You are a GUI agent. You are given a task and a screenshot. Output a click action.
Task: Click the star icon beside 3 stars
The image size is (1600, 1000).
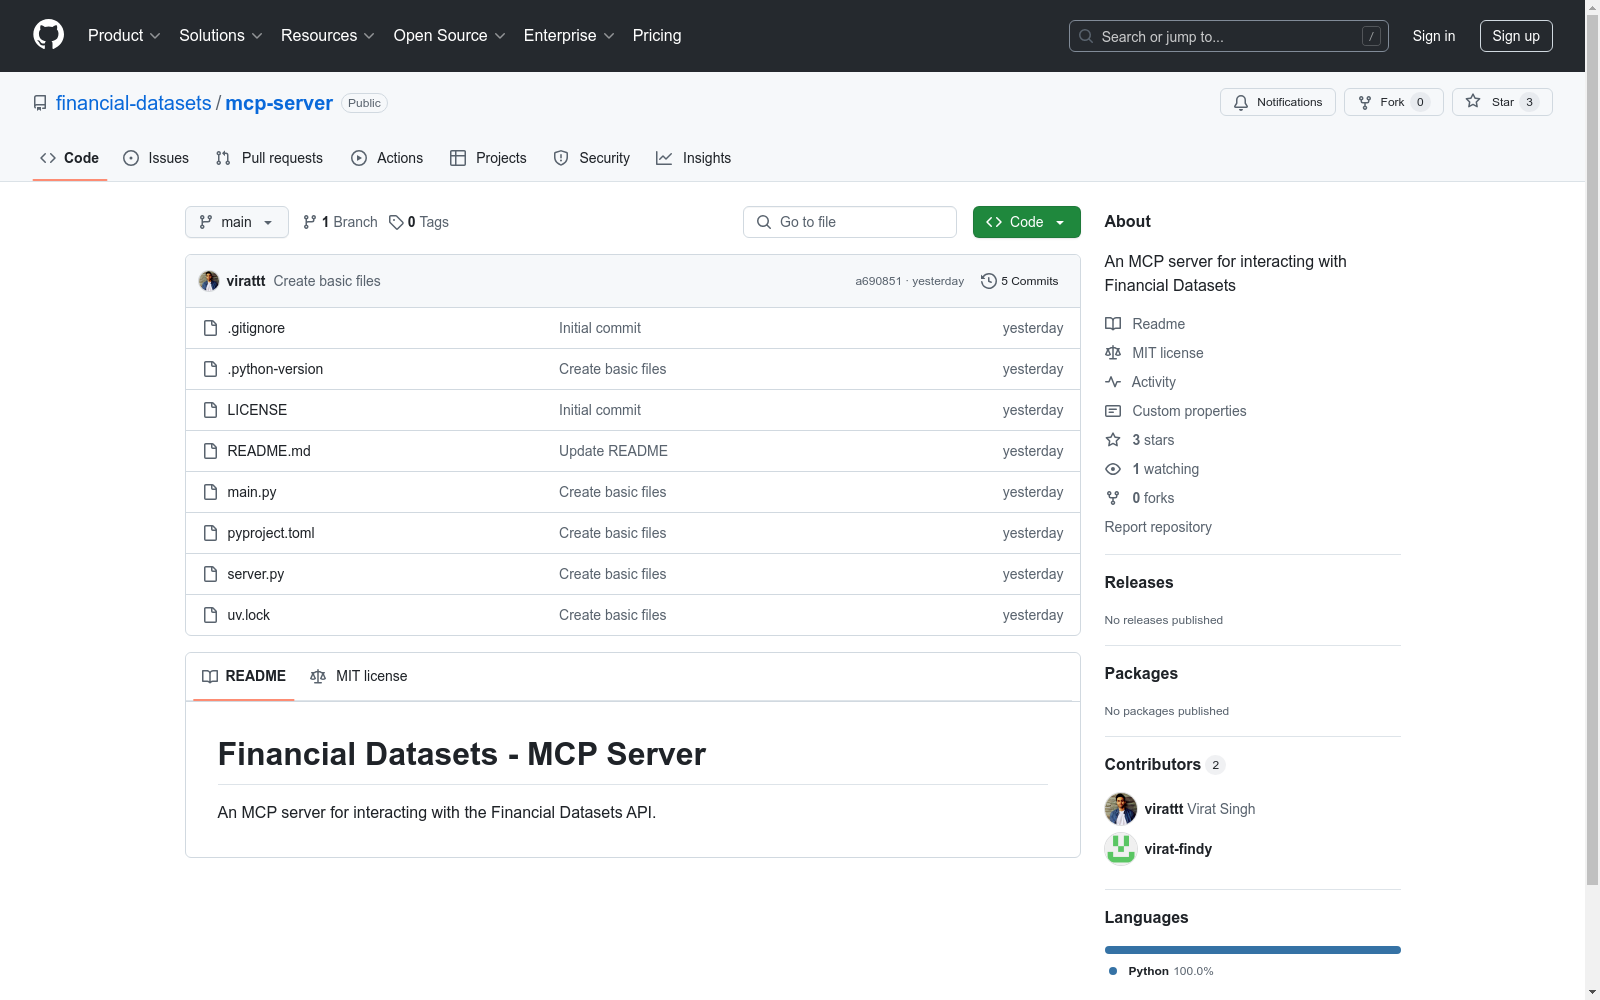coord(1113,440)
